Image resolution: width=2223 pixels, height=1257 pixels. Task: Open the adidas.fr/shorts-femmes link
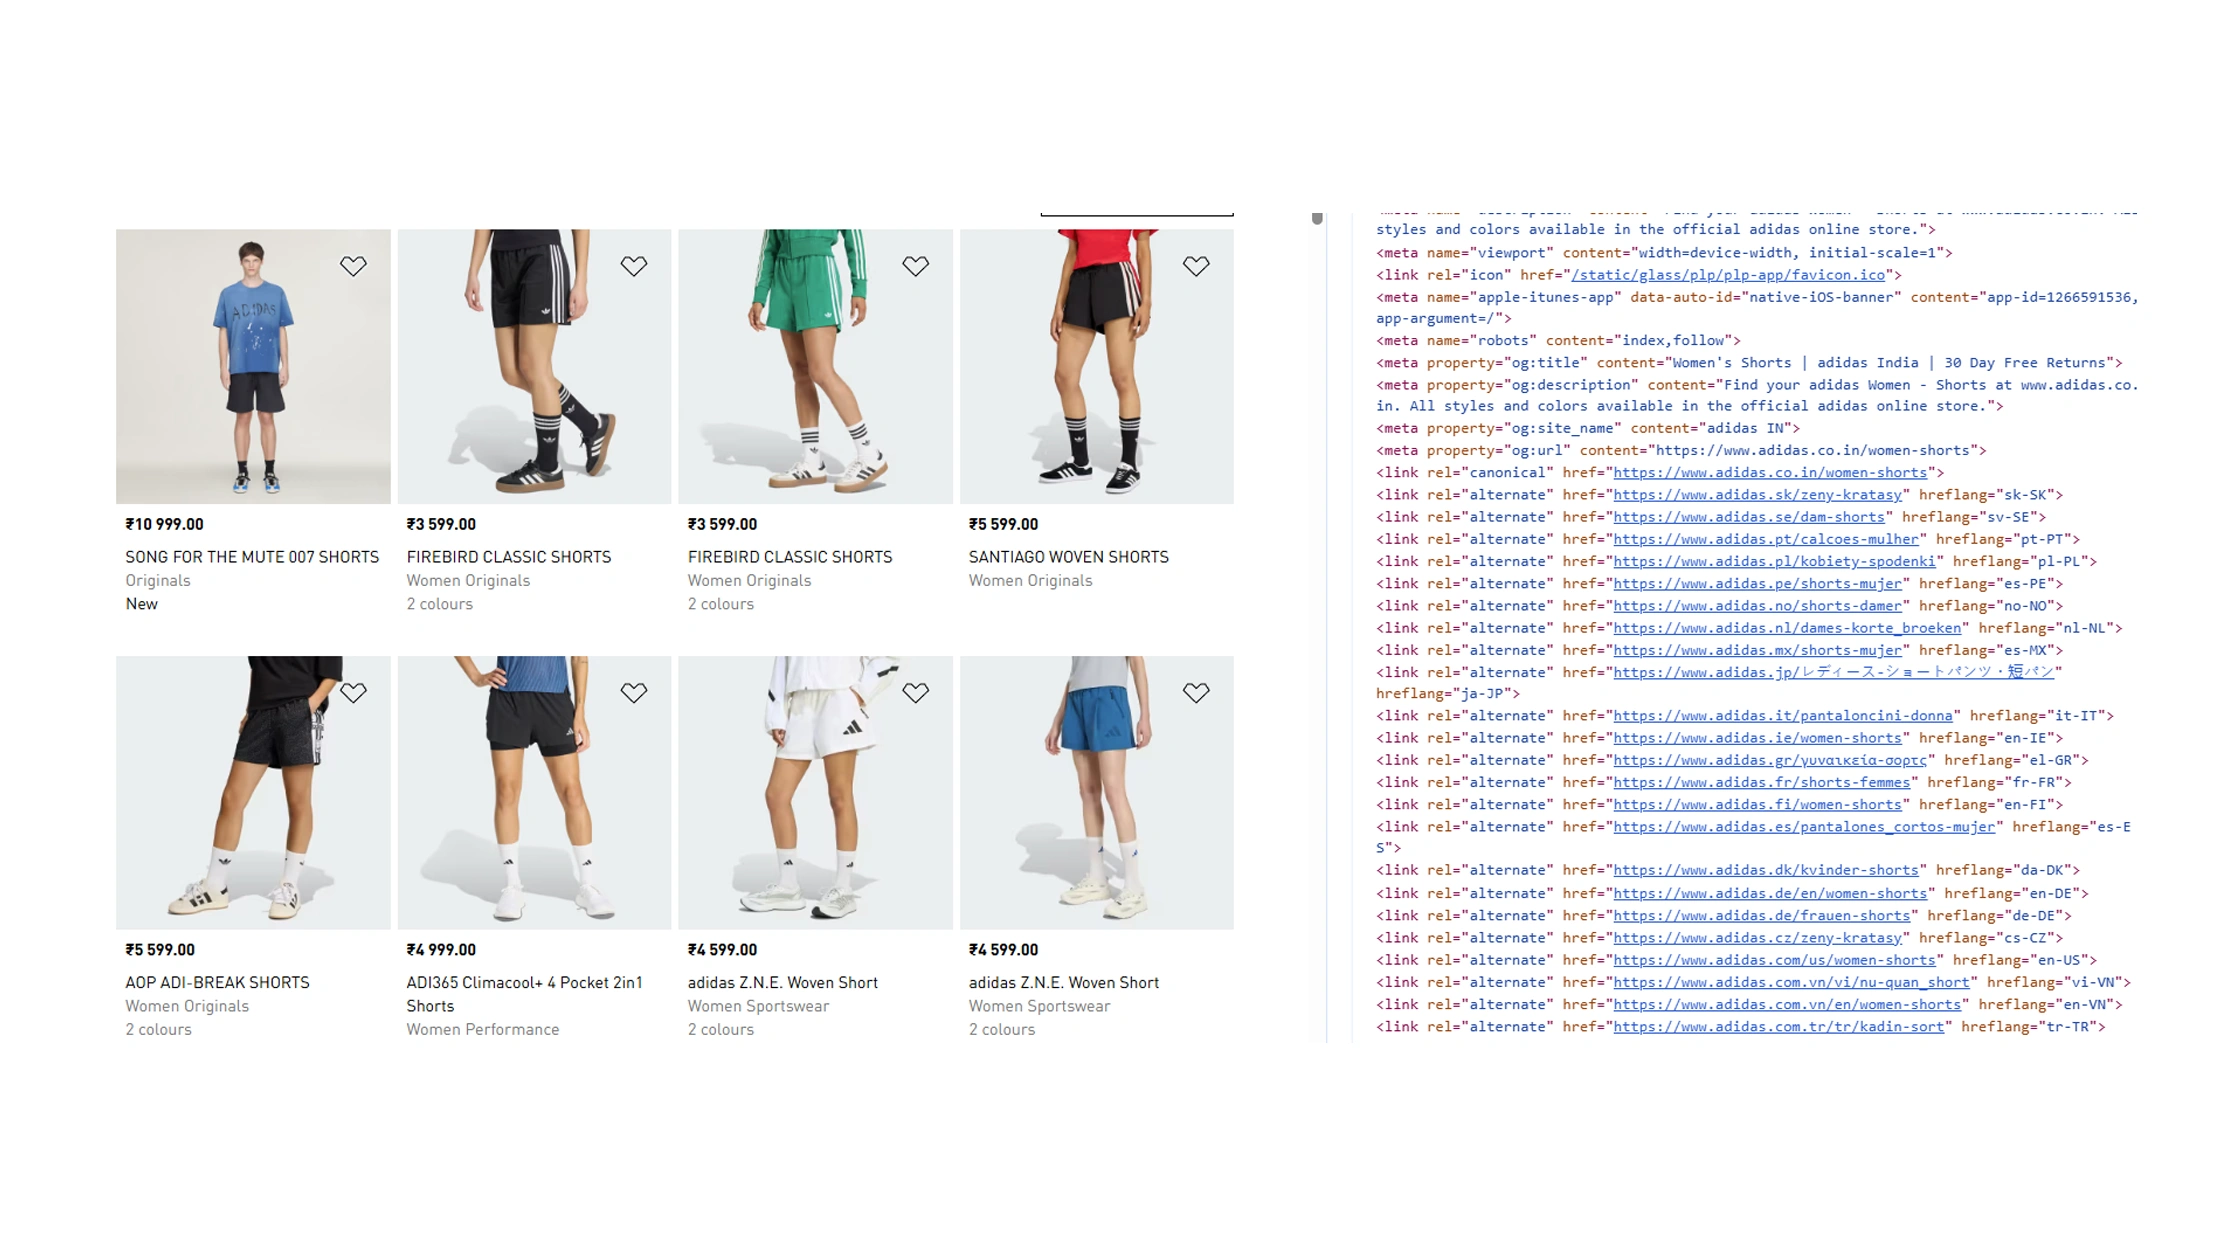1761,783
